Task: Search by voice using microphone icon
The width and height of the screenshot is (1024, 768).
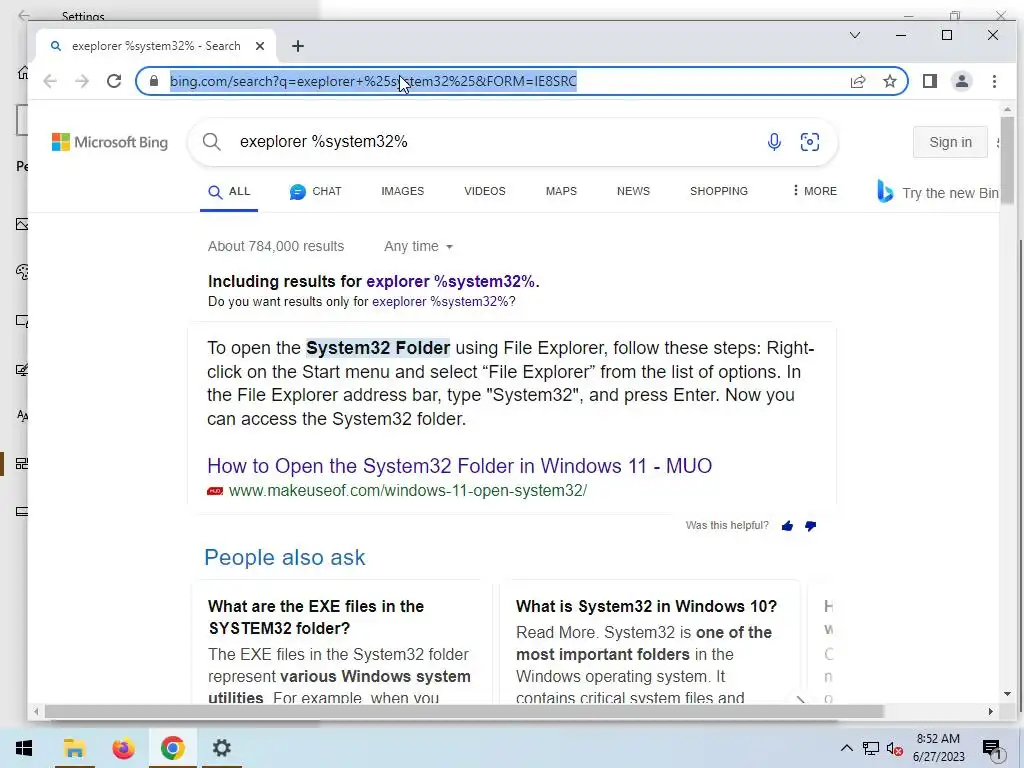Action: pos(774,142)
